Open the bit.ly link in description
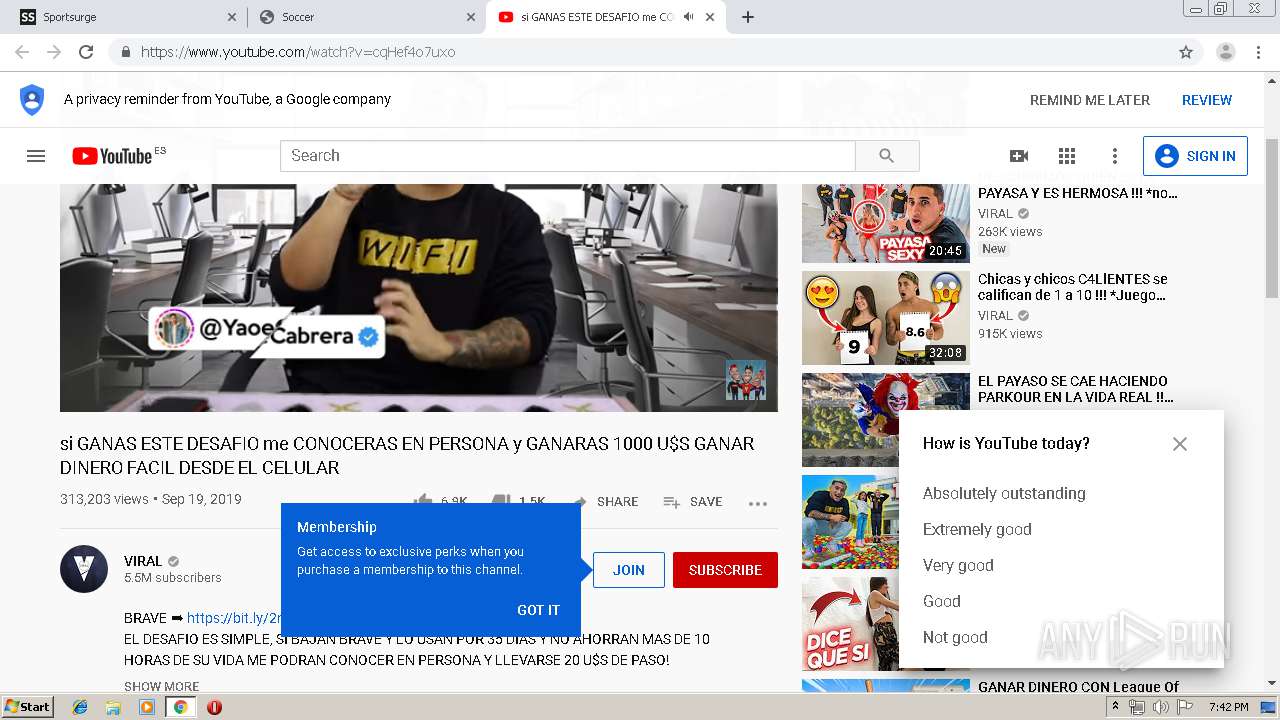 [234, 618]
